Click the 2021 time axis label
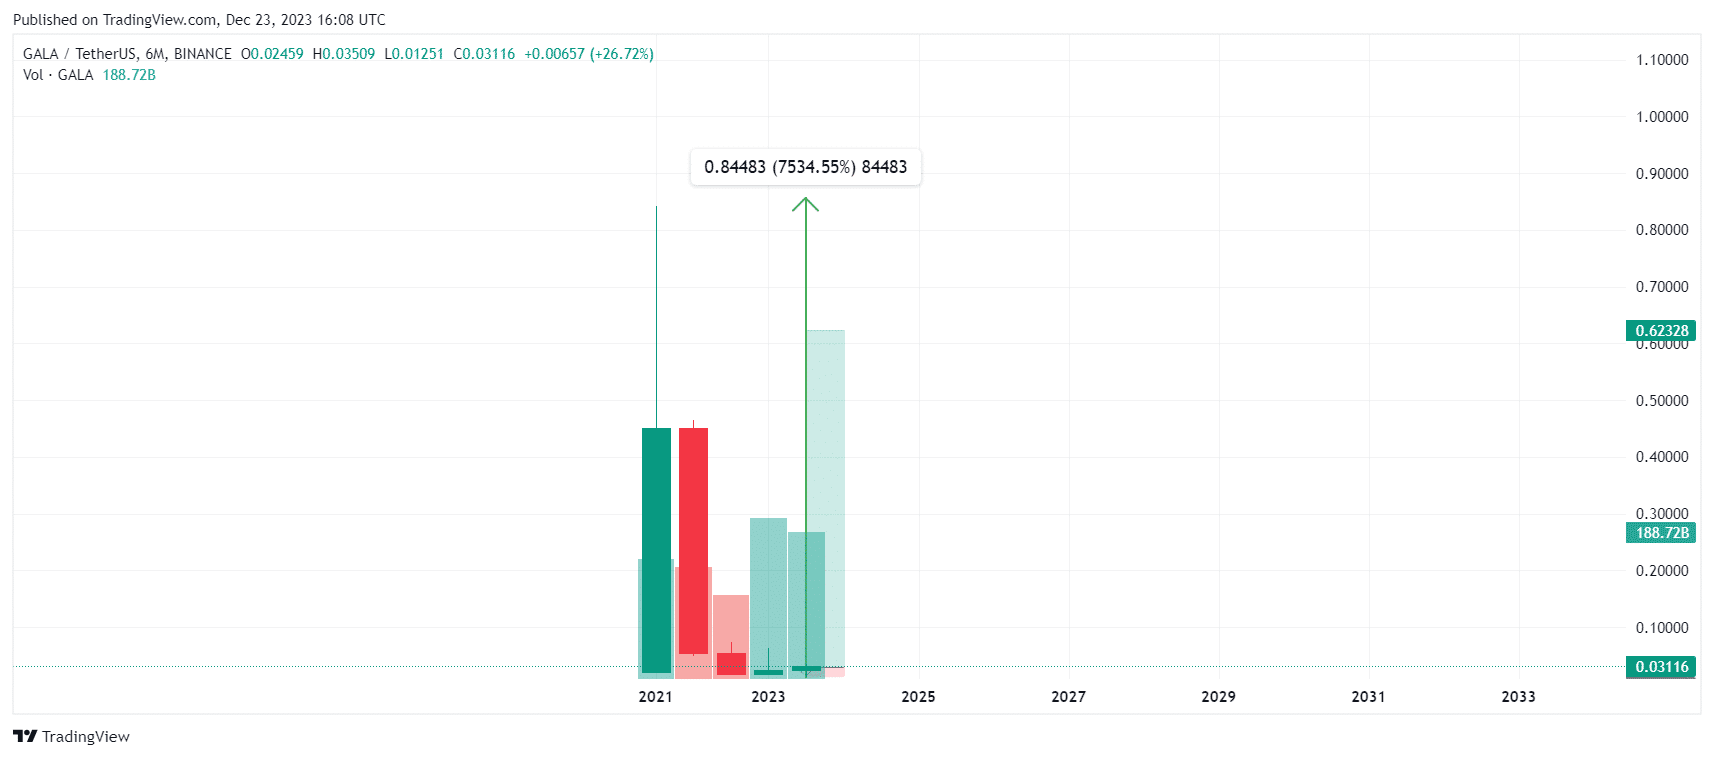1714x758 pixels. (x=656, y=697)
